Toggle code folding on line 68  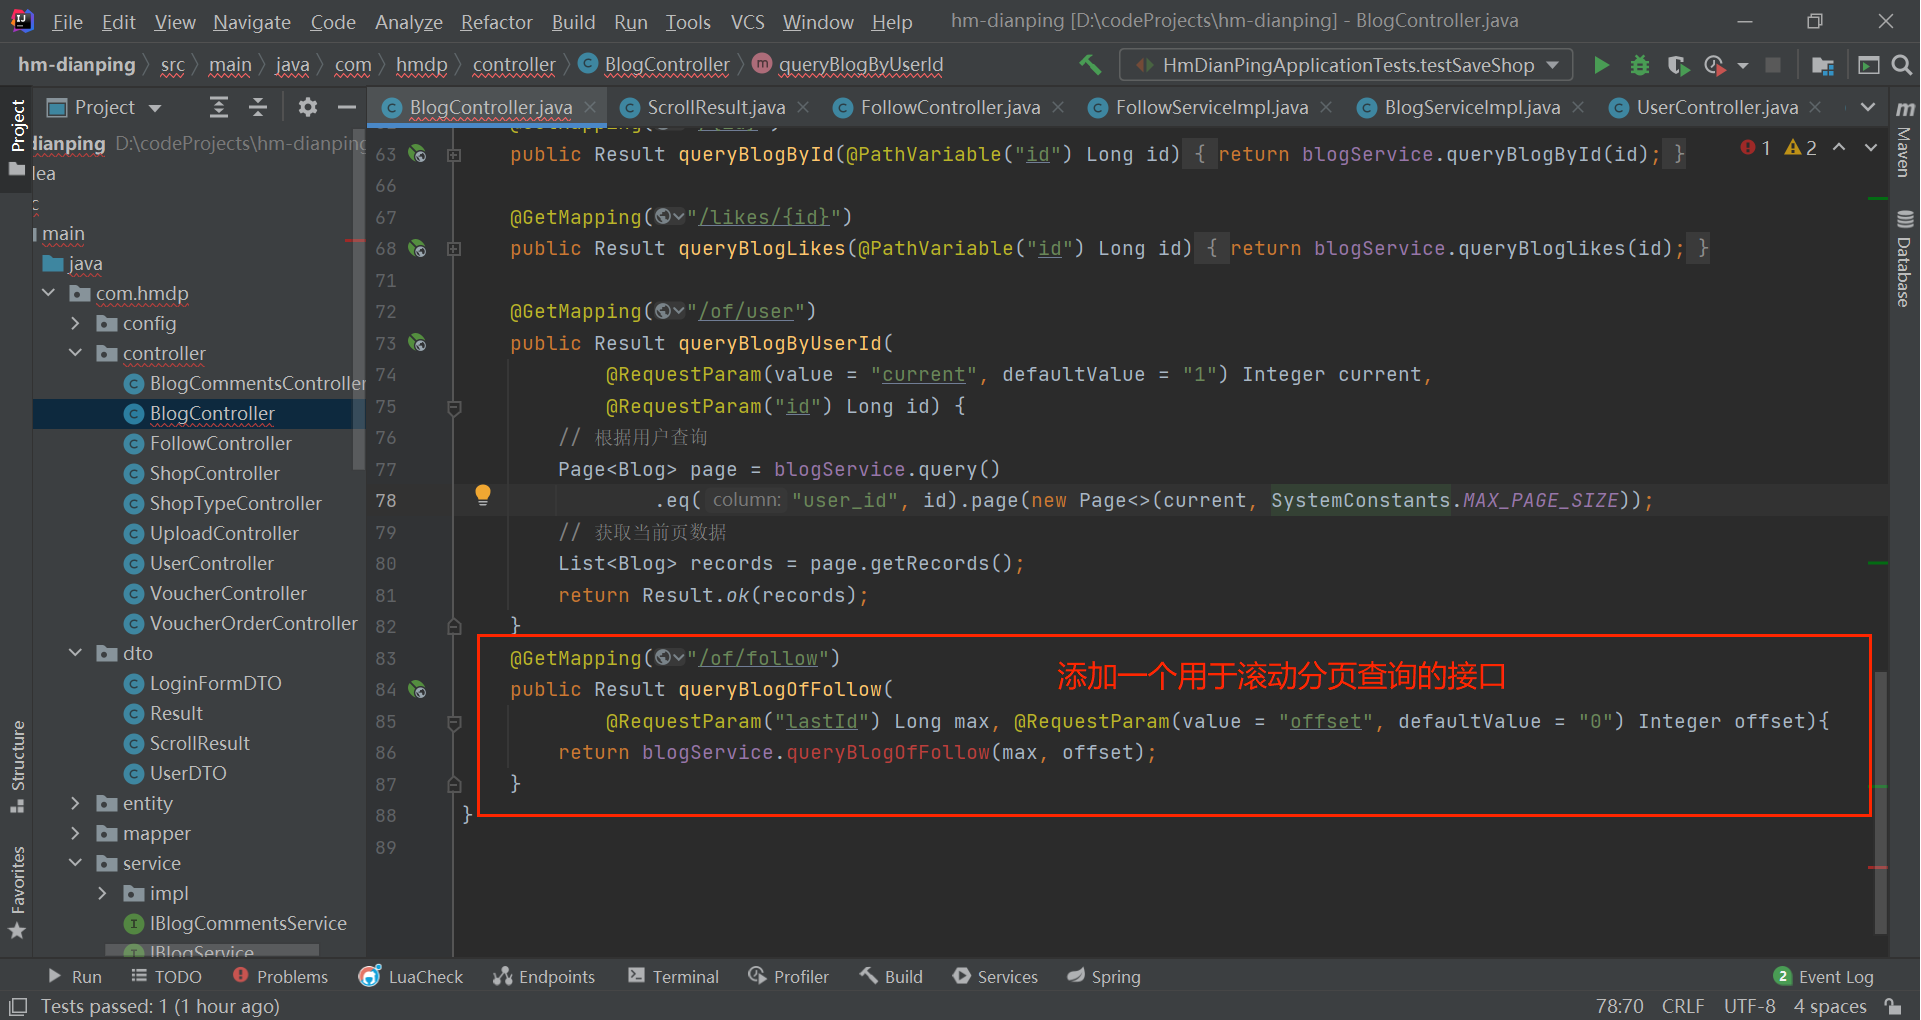tap(454, 248)
